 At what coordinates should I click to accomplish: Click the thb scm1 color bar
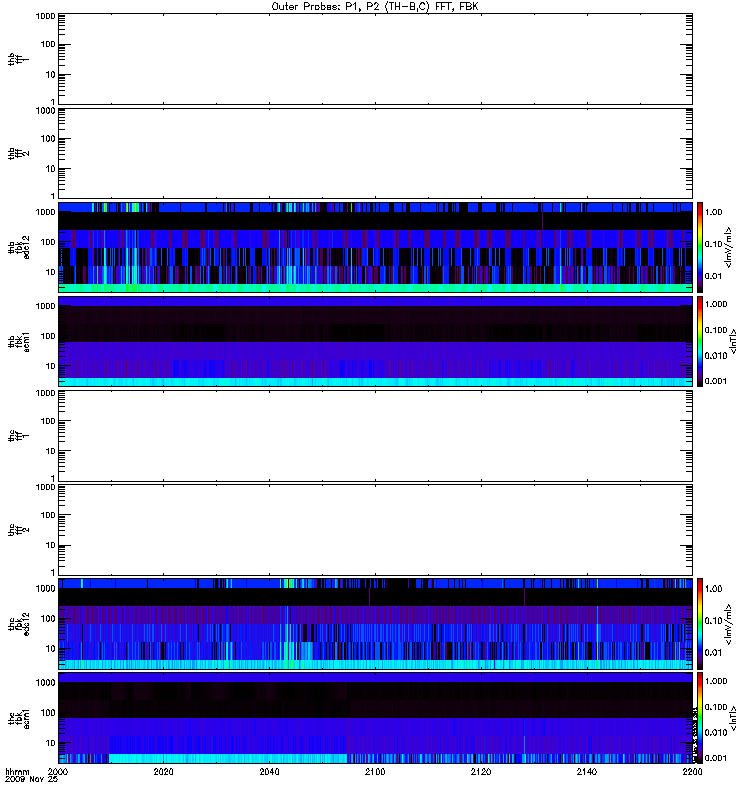[700, 341]
